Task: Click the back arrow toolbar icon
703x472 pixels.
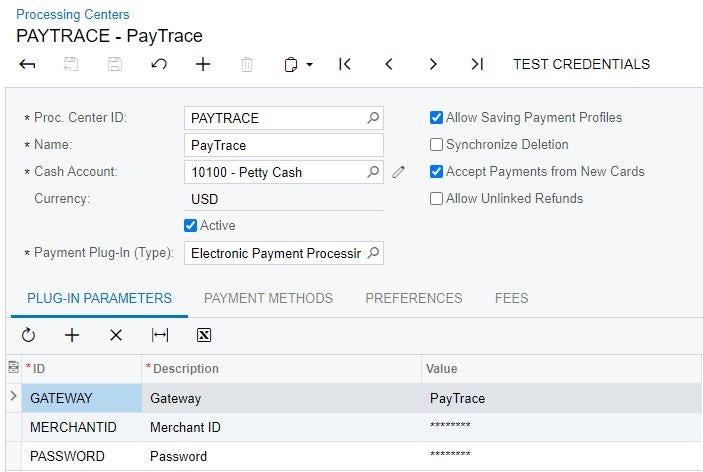Action: click(x=27, y=65)
